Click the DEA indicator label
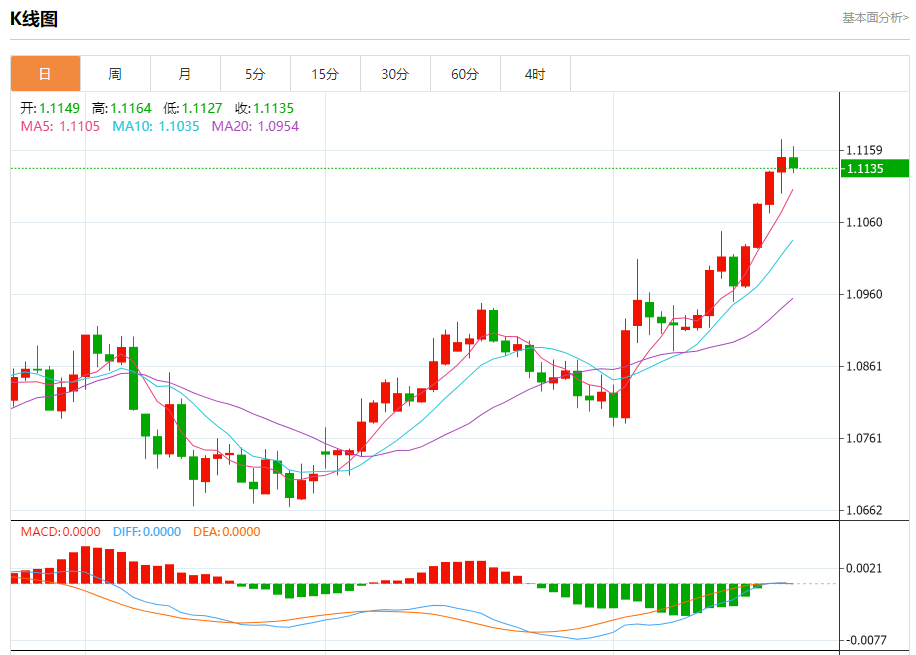916x655 pixels. point(227,532)
